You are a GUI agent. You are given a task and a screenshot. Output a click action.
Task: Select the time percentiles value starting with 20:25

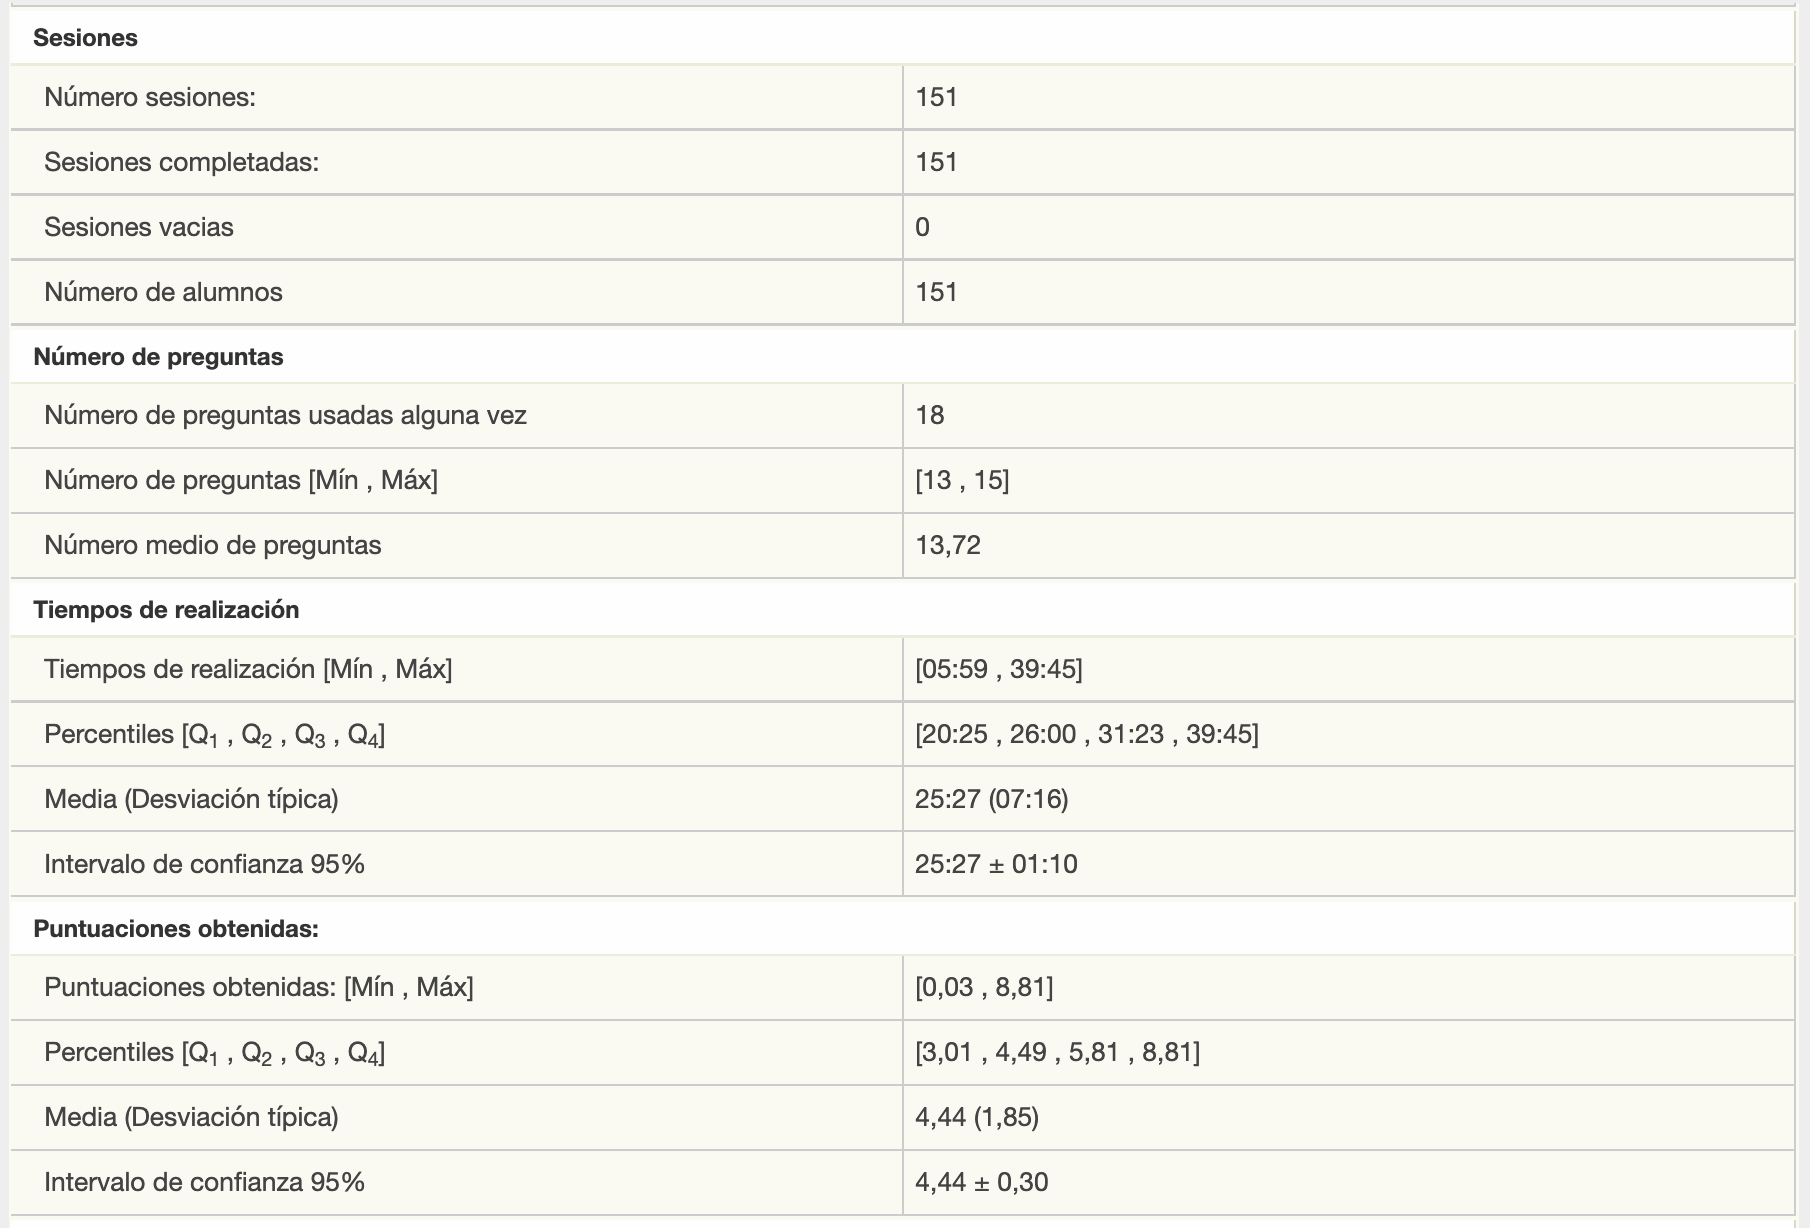point(1086,734)
